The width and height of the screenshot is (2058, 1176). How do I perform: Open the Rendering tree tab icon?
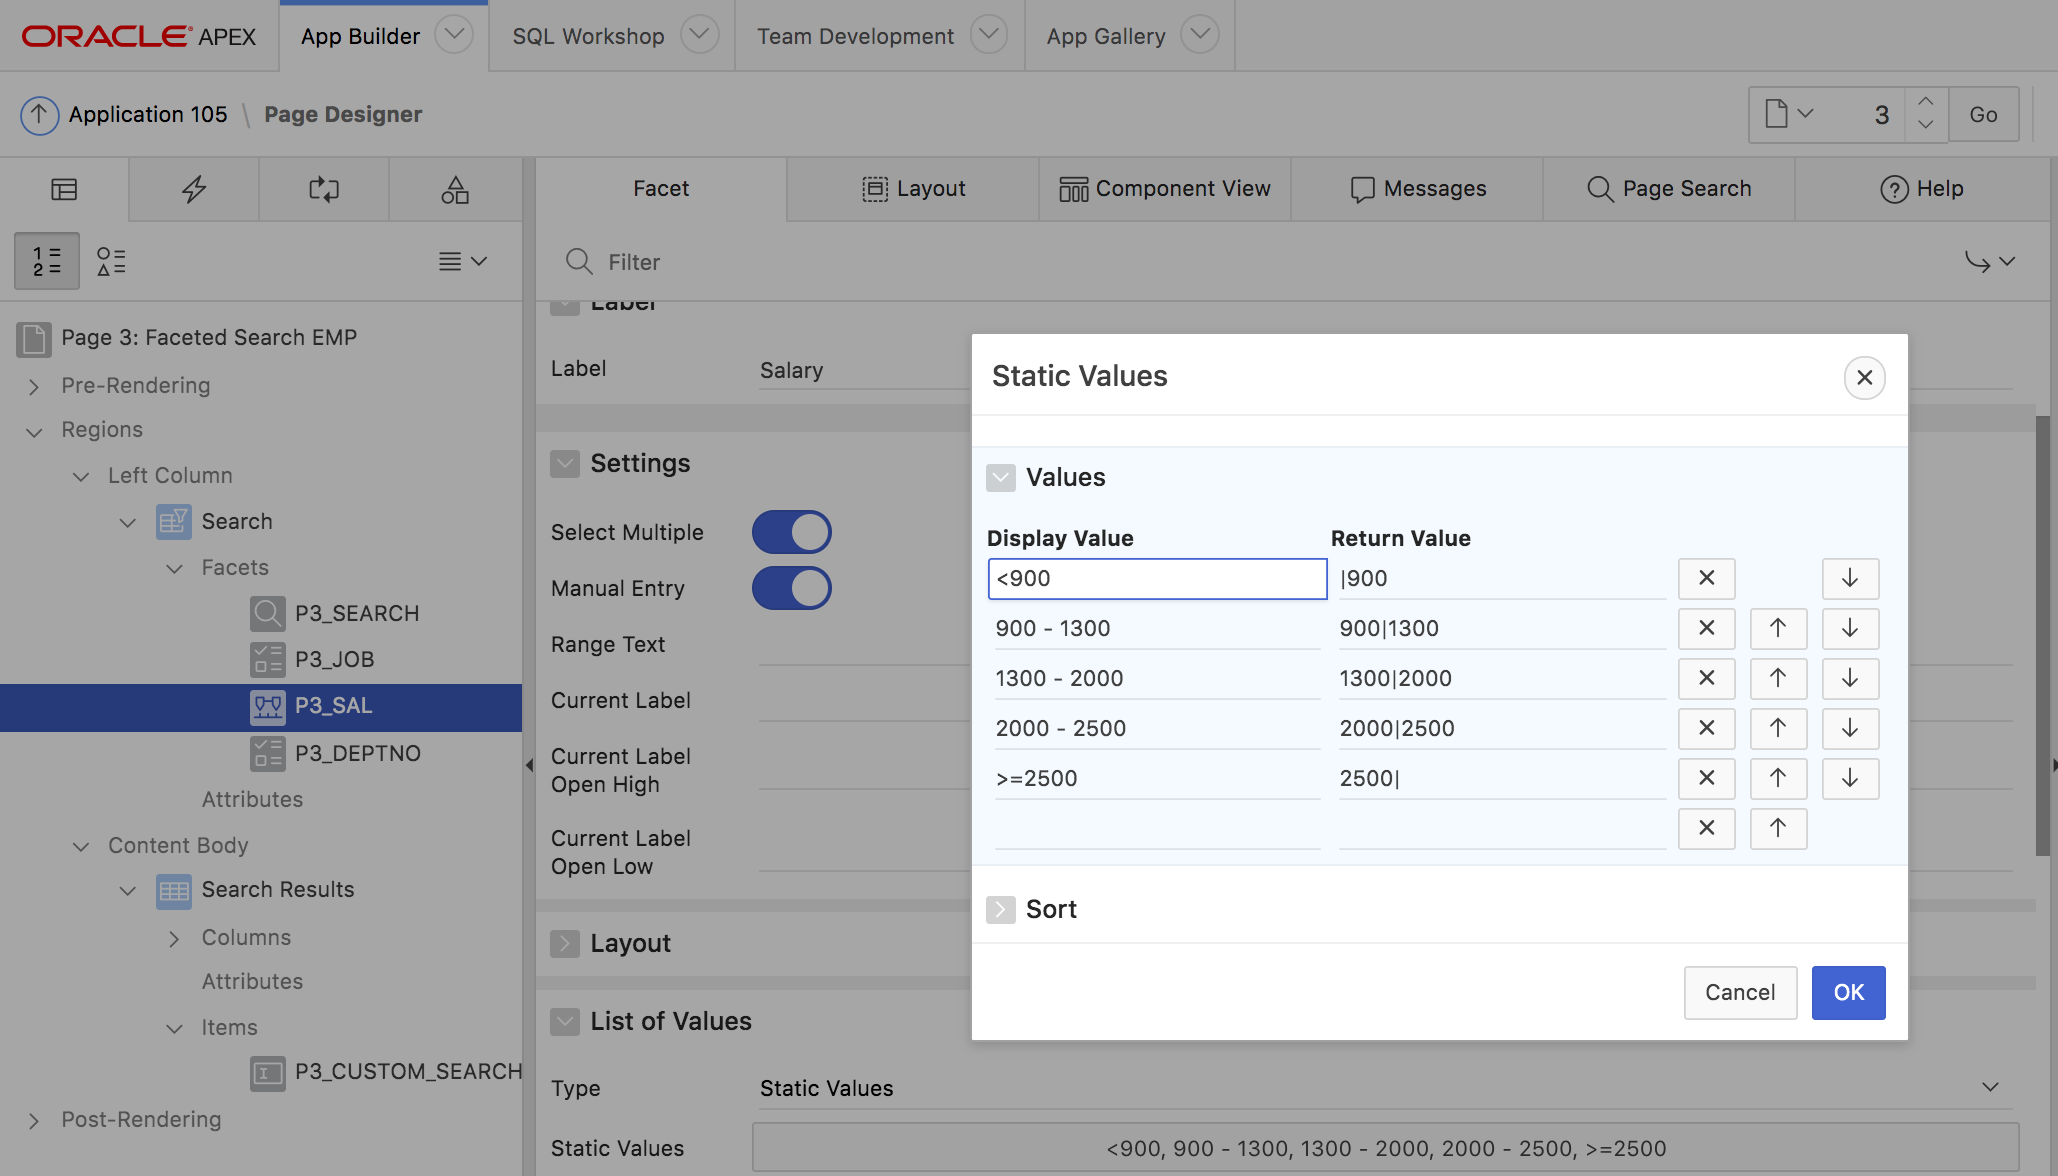[x=64, y=189]
